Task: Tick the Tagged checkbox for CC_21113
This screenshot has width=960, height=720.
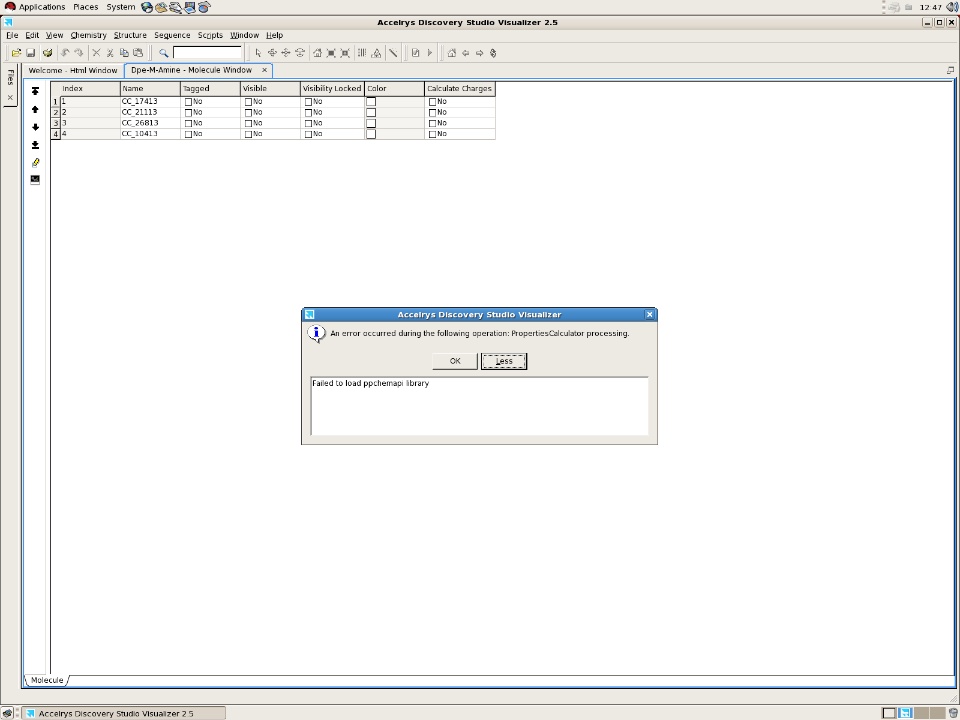Action: pyautogui.click(x=188, y=113)
